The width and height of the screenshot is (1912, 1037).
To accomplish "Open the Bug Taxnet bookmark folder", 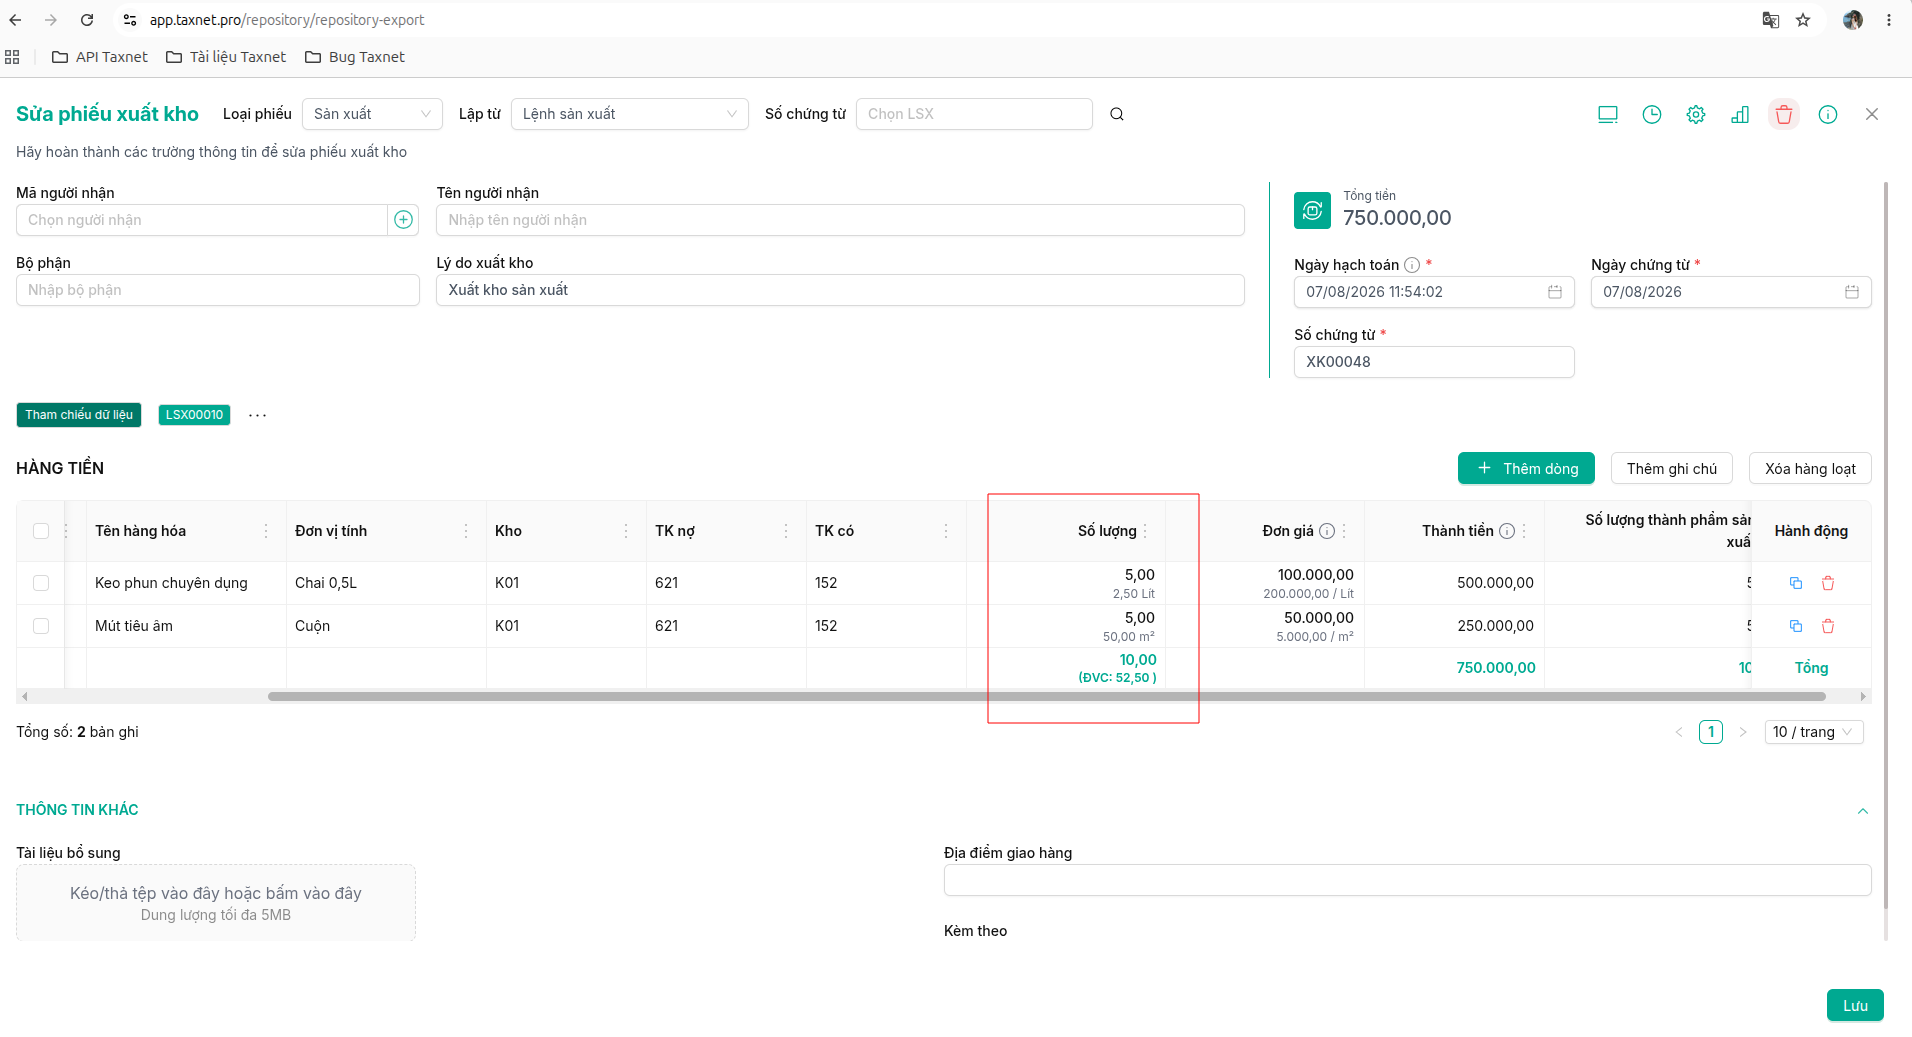I will click(355, 57).
